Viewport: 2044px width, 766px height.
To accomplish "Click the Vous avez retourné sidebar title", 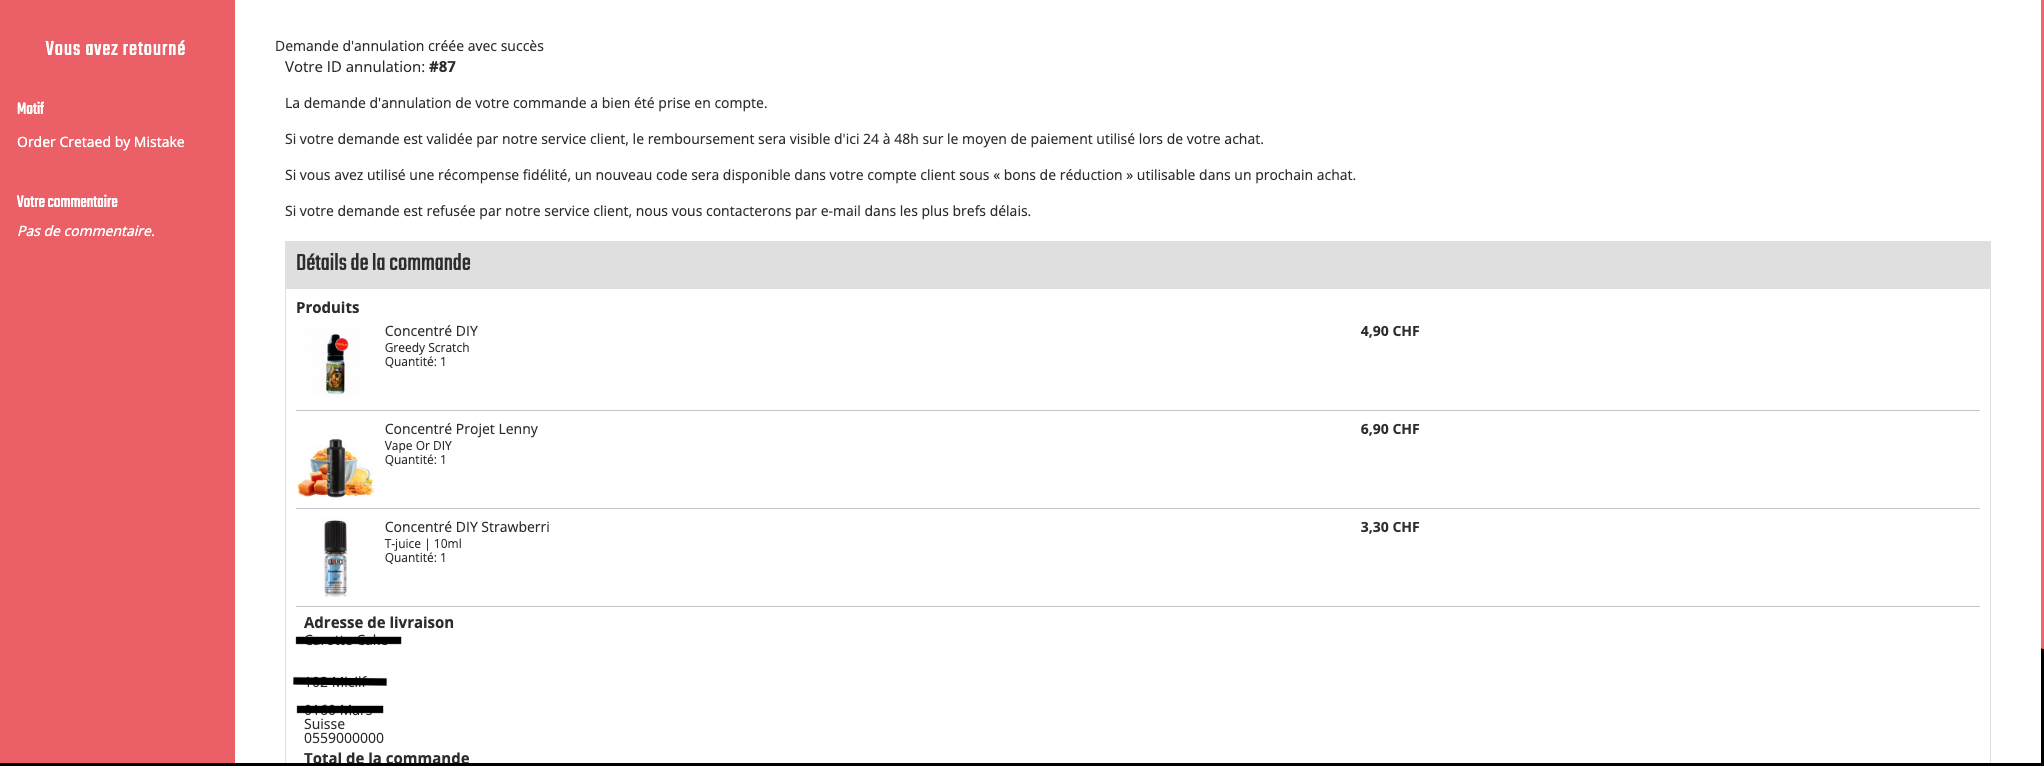I will click(115, 49).
